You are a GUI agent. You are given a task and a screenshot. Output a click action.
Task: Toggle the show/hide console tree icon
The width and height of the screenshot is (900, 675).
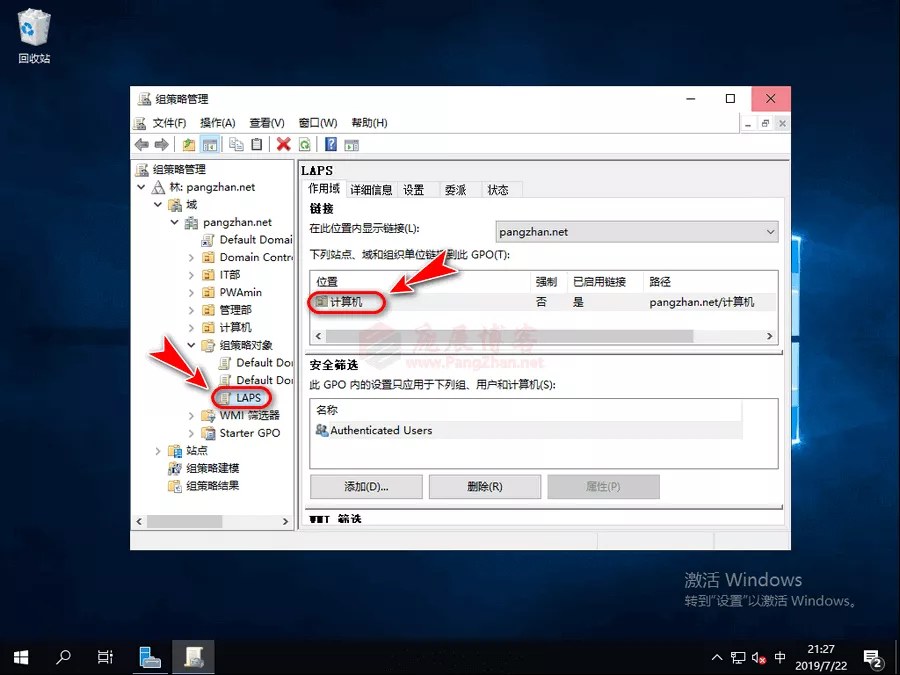[x=210, y=145]
